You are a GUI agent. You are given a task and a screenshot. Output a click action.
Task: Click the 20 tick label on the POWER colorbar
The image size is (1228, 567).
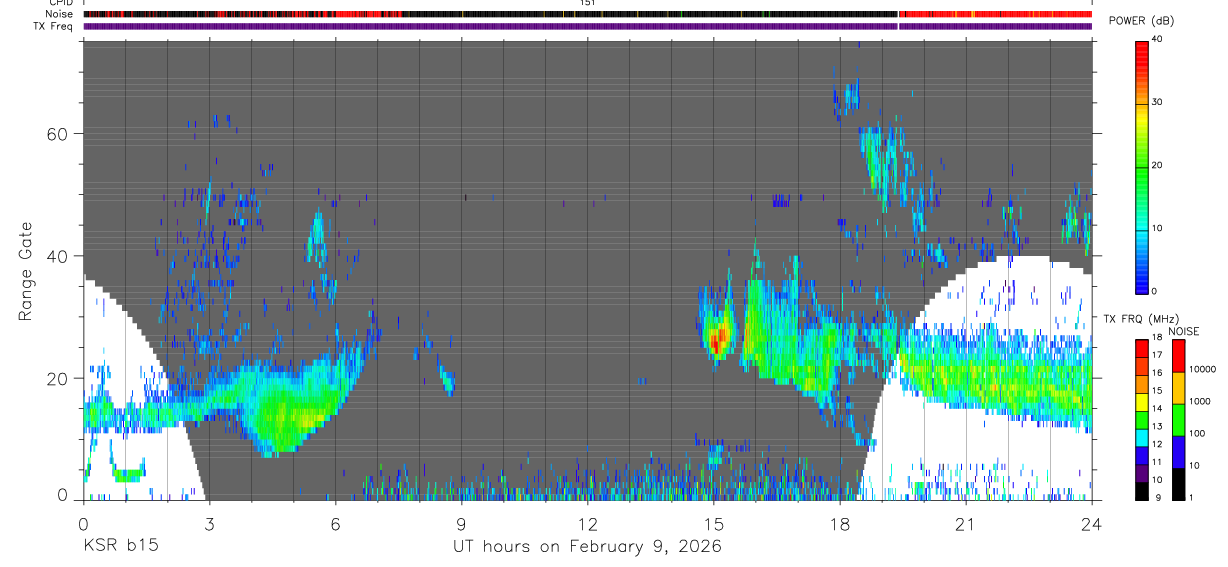[x=1157, y=165]
